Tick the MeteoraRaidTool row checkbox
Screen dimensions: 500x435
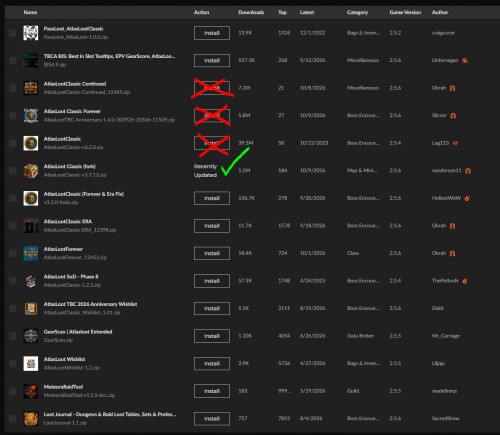pyautogui.click(x=13, y=391)
